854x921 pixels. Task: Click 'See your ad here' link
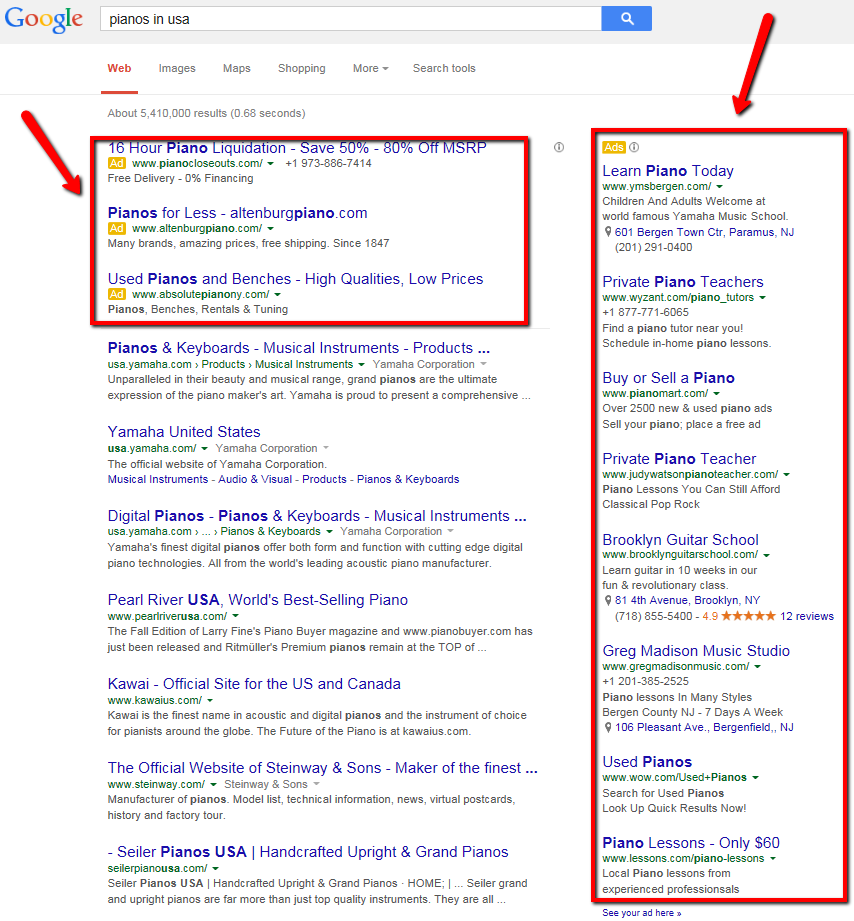point(641,913)
